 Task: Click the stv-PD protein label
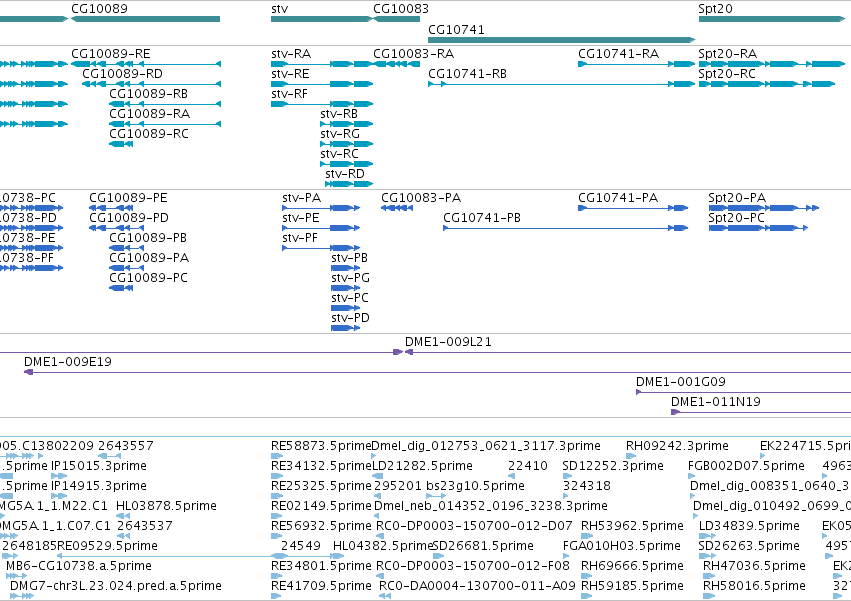[x=350, y=319]
